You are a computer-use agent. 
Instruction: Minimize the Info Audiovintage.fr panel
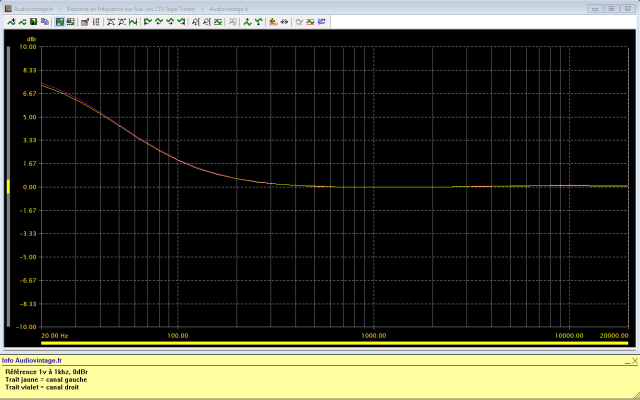627,361
